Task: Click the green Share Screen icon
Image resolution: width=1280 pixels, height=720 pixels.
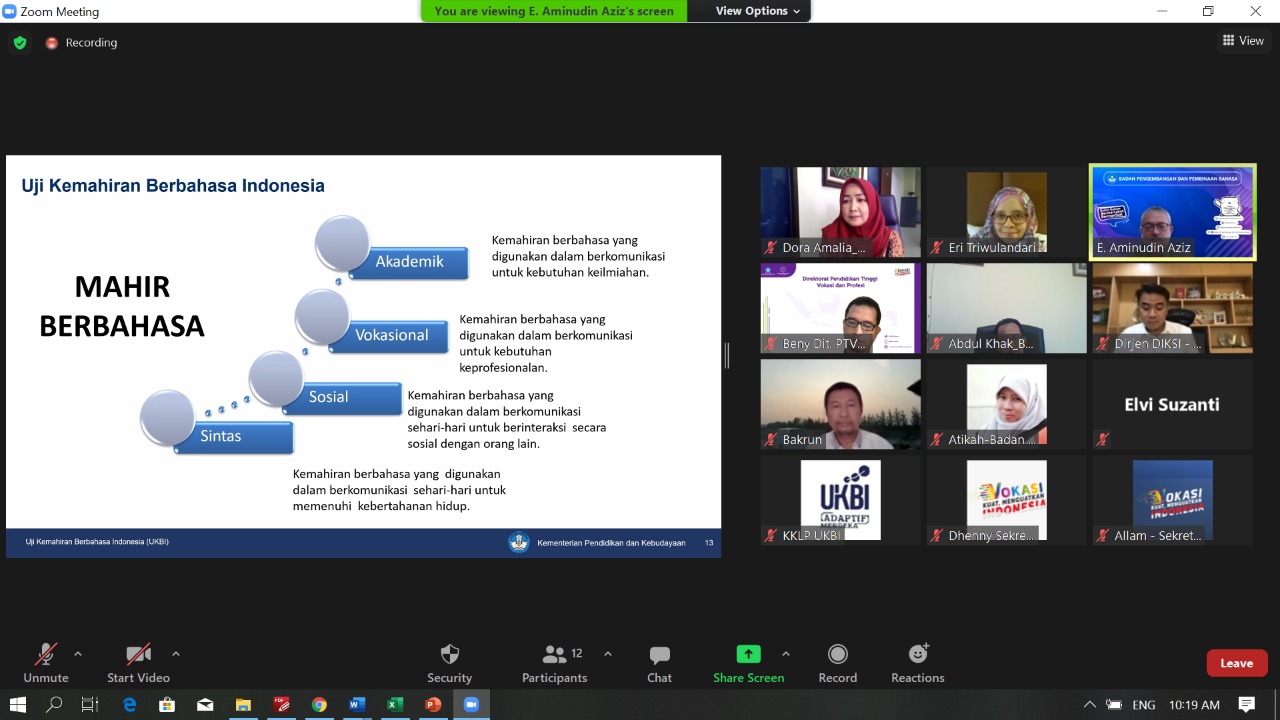Action: pyautogui.click(x=748, y=654)
